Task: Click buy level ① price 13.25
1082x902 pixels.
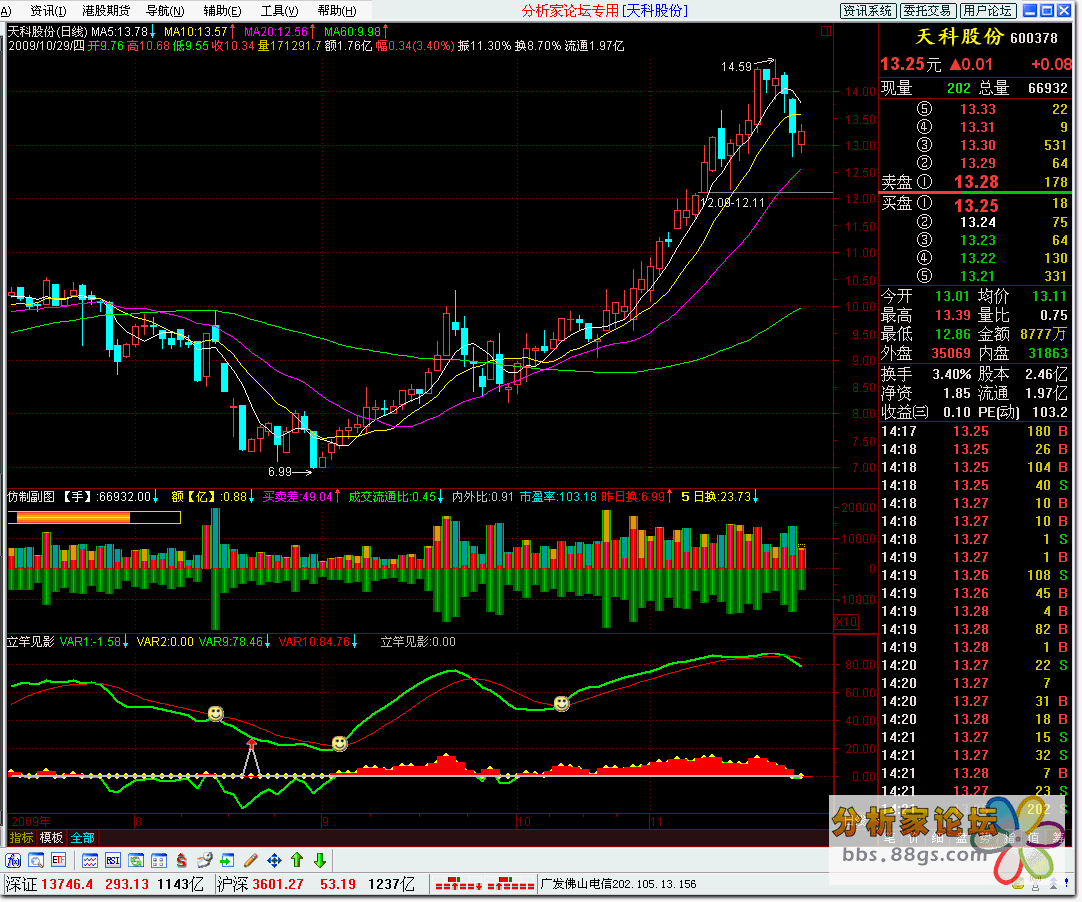Action: pyautogui.click(x=976, y=206)
